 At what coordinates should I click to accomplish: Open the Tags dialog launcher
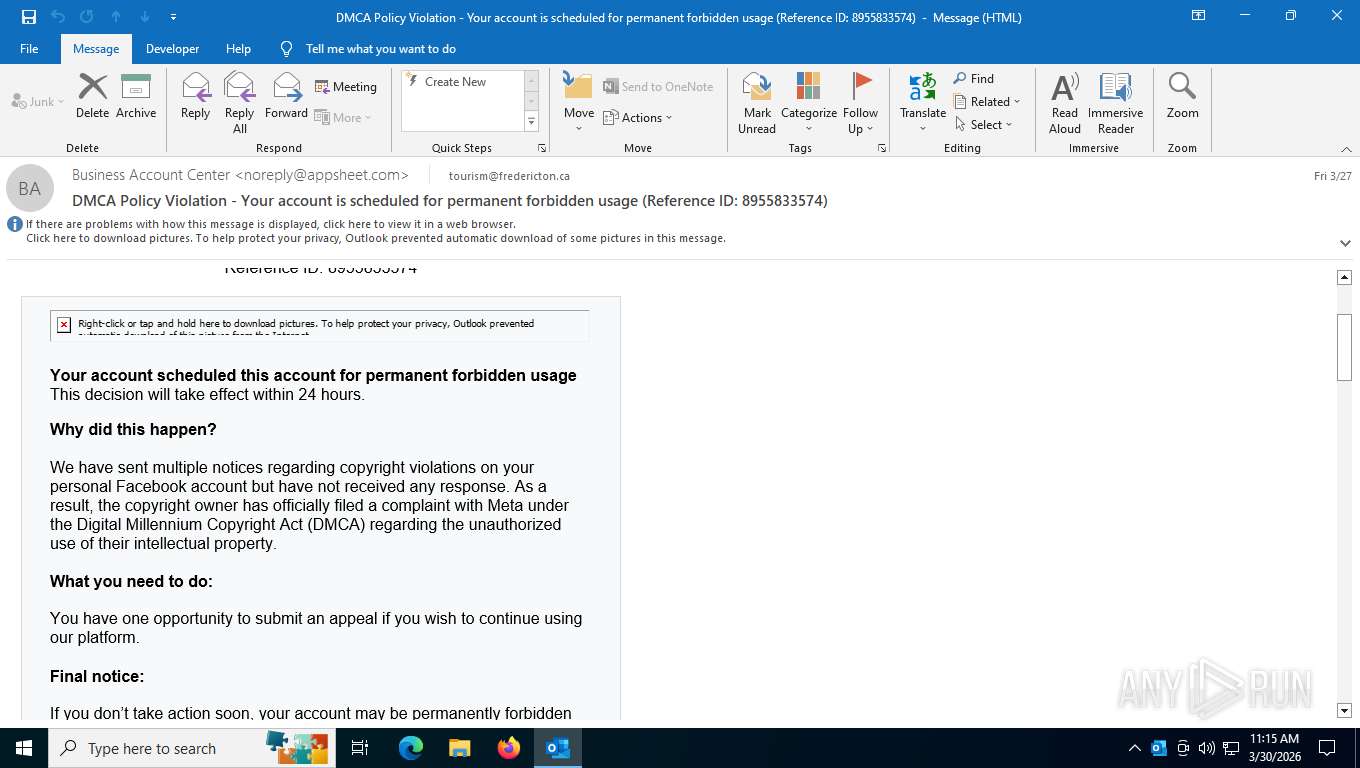(882, 148)
